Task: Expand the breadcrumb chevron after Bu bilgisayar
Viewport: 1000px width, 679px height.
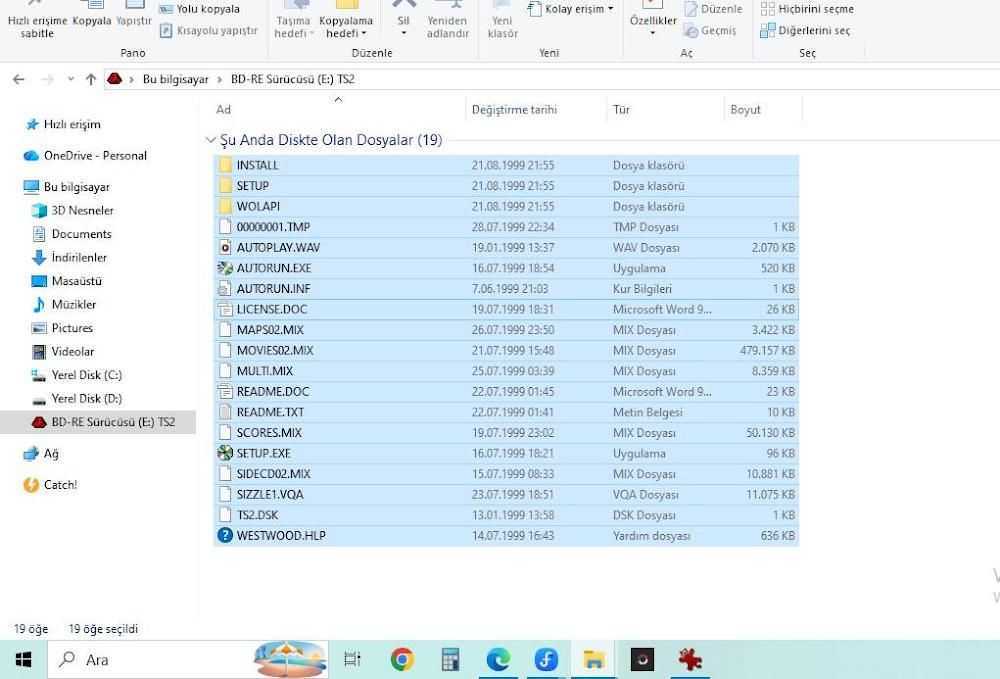Action: (219, 79)
